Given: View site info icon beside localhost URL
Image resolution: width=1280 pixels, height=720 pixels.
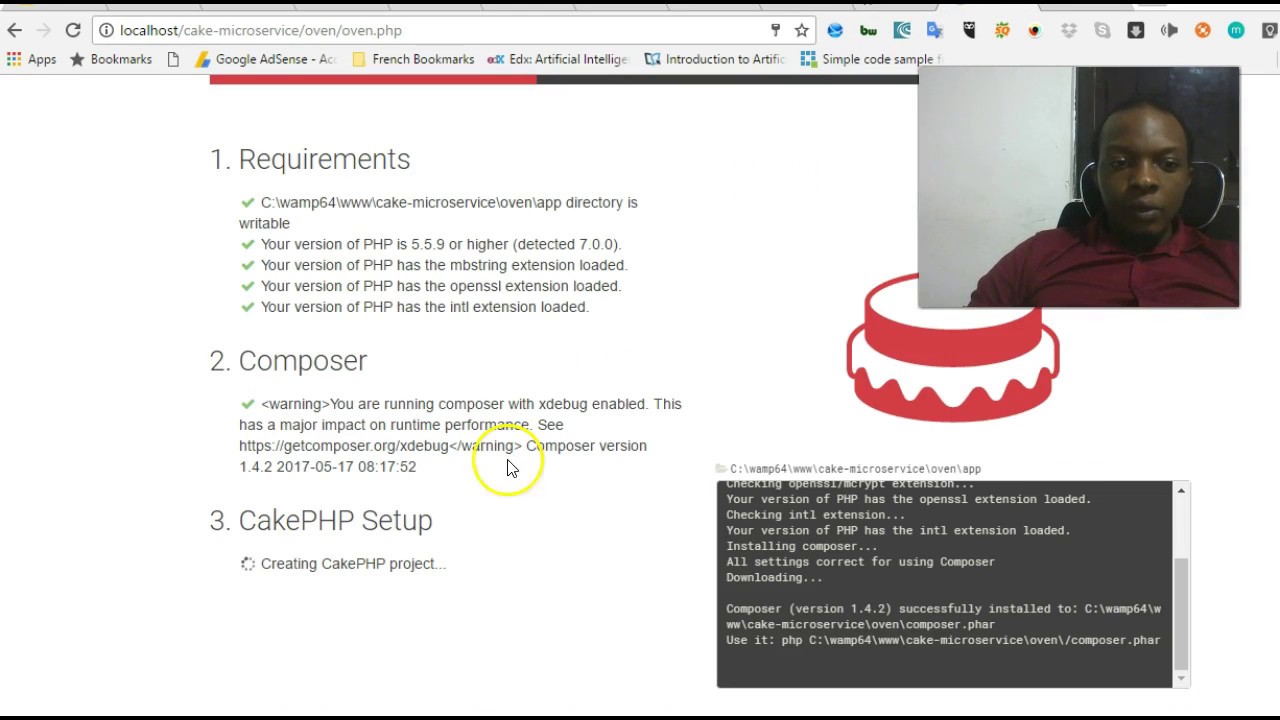Looking at the screenshot, I should (106, 30).
